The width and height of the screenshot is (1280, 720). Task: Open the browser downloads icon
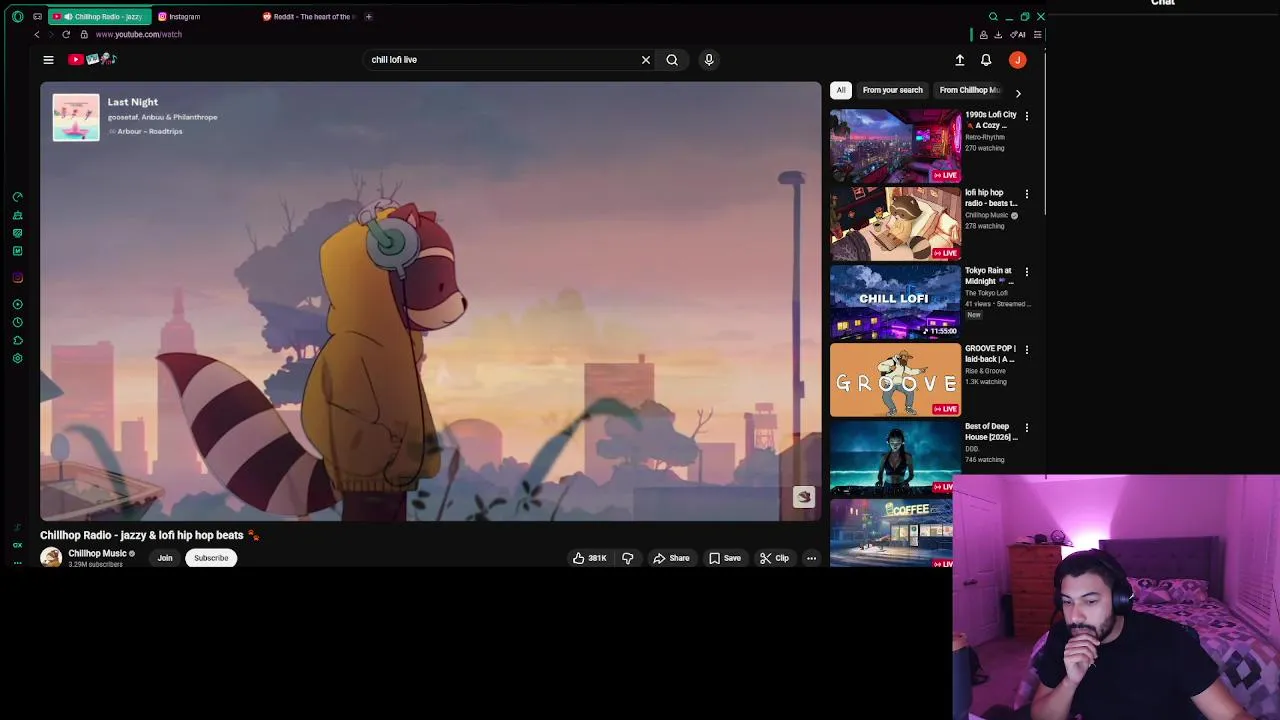click(x=998, y=34)
